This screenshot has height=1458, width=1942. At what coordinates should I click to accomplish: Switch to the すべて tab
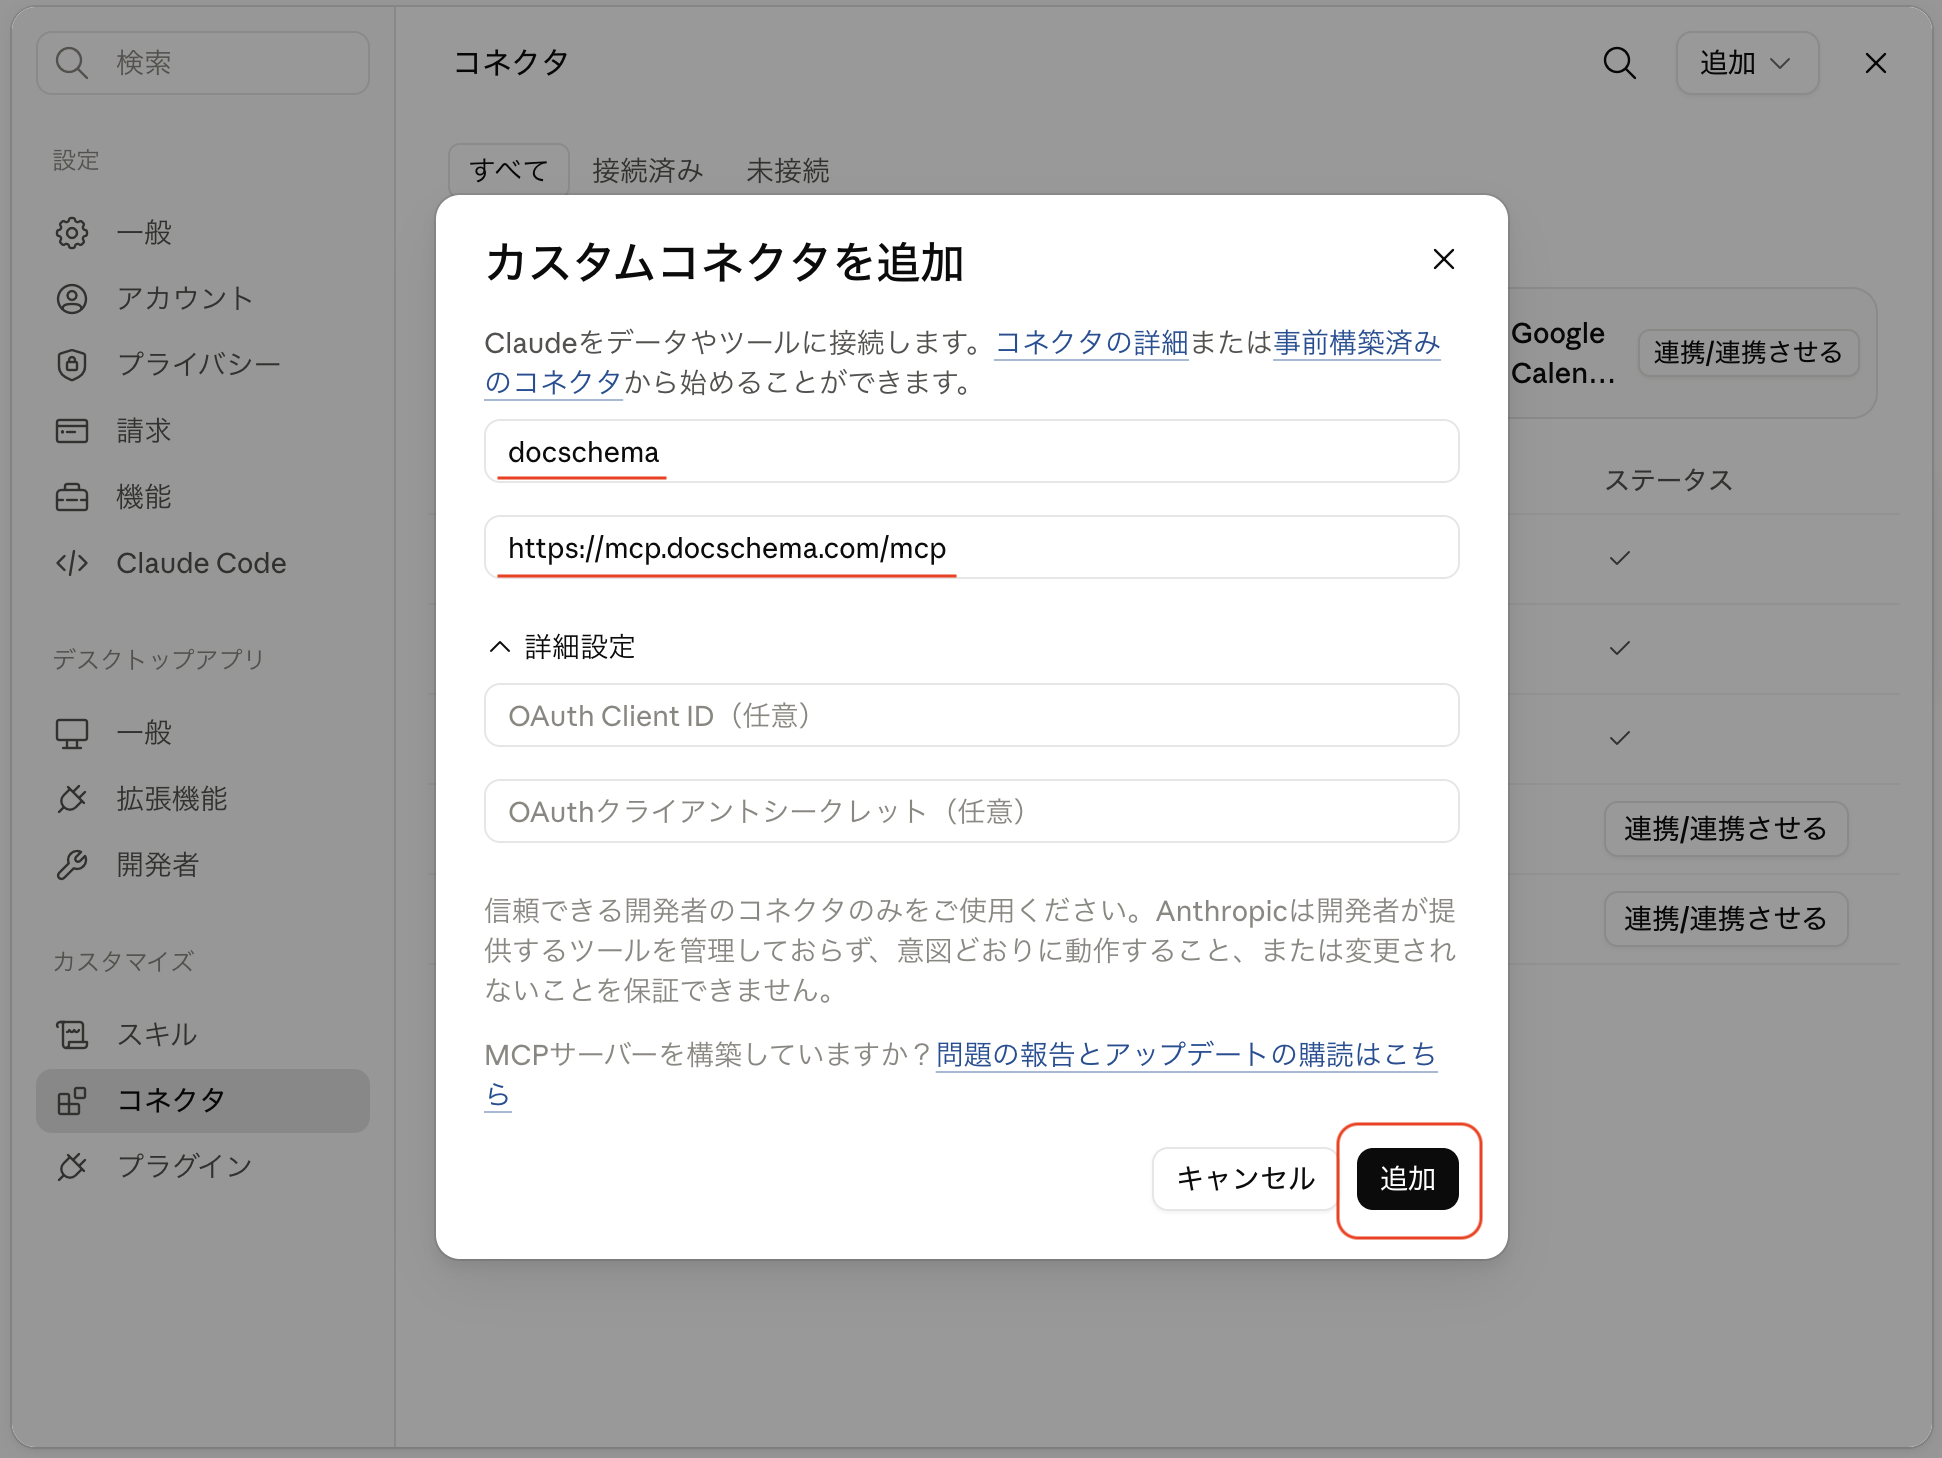(x=509, y=170)
